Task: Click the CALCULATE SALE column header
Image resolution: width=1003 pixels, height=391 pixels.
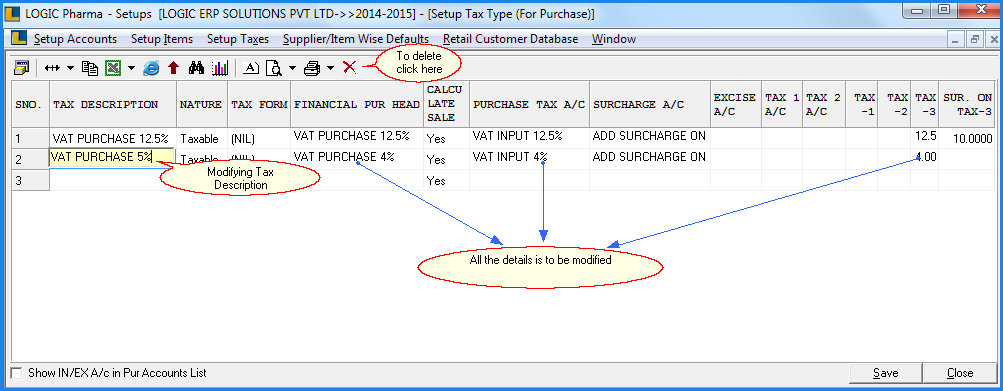Action: (446, 104)
